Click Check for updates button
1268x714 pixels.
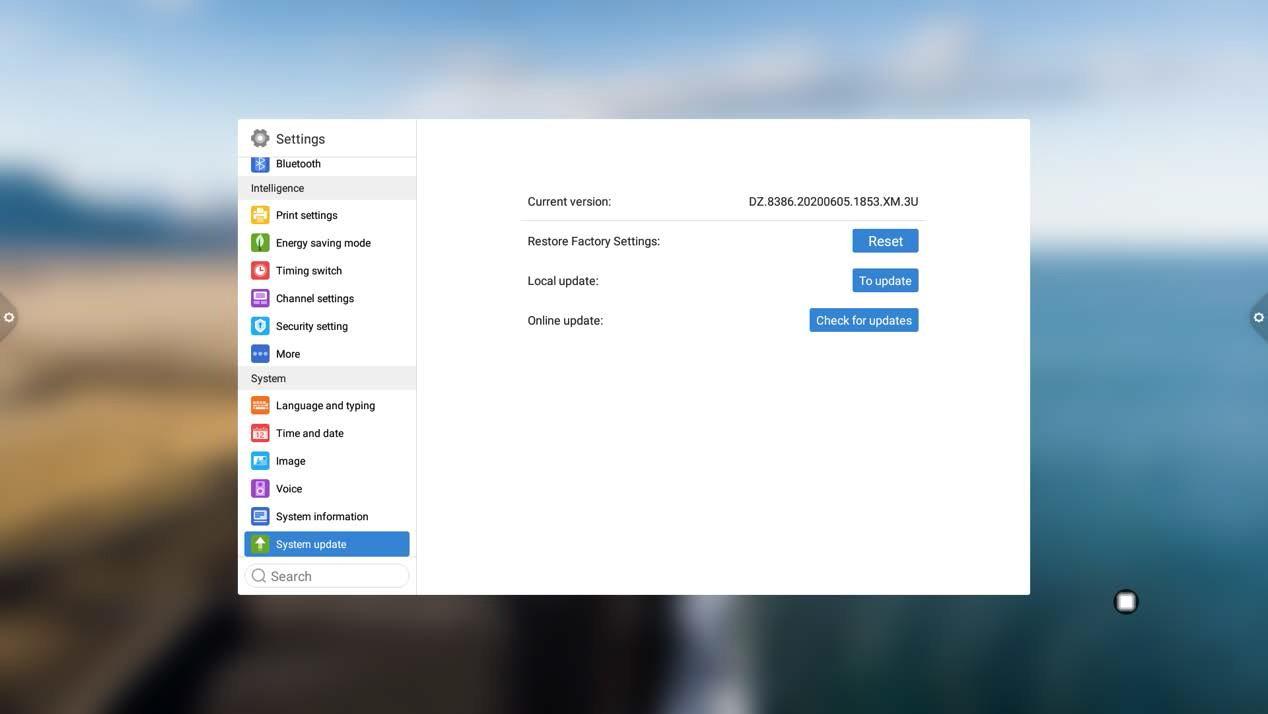(x=863, y=321)
